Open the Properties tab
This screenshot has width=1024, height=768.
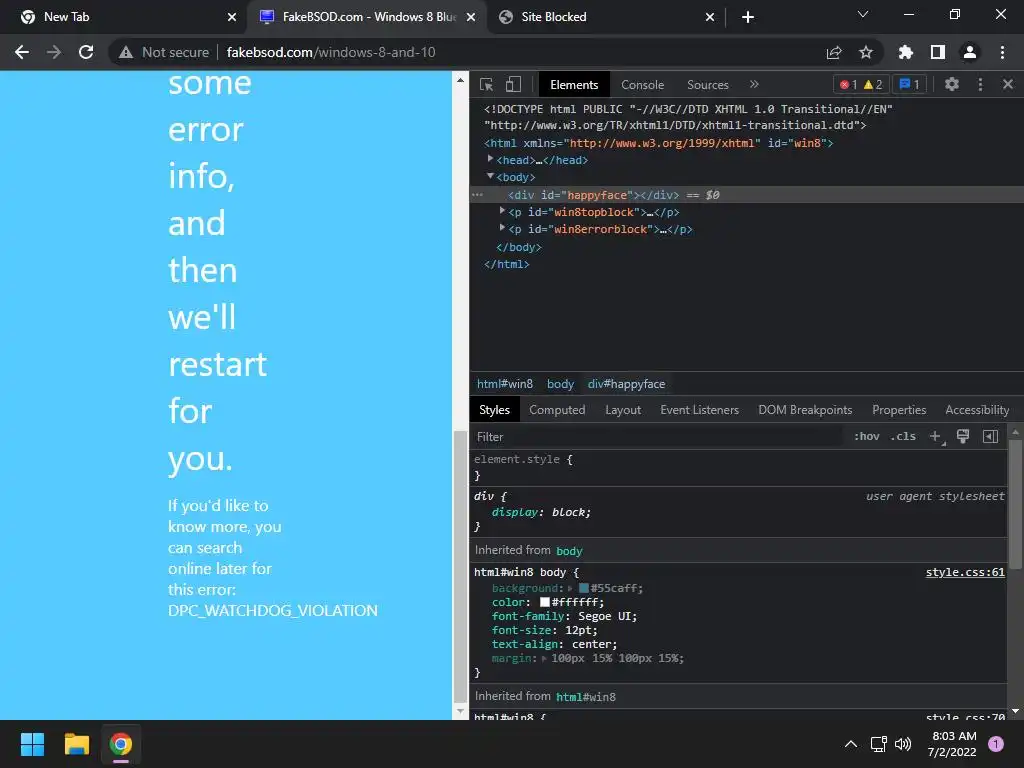point(899,410)
